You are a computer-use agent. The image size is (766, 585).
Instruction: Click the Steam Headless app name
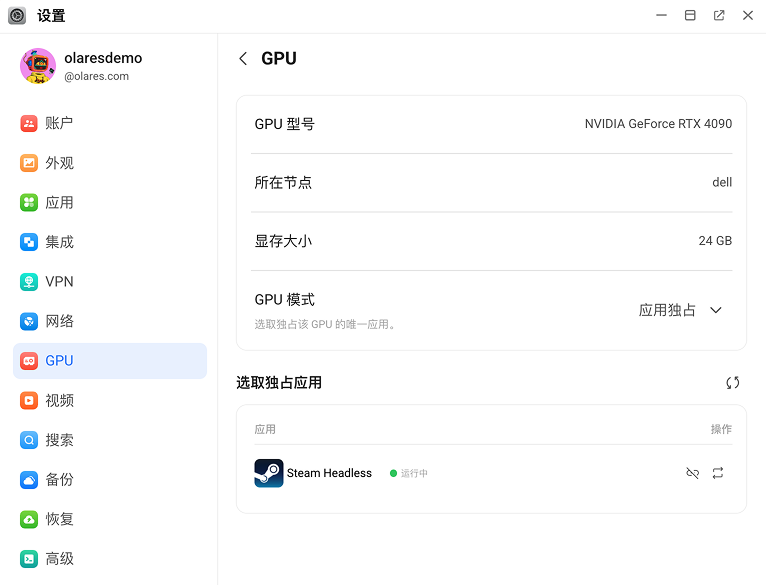pos(329,473)
